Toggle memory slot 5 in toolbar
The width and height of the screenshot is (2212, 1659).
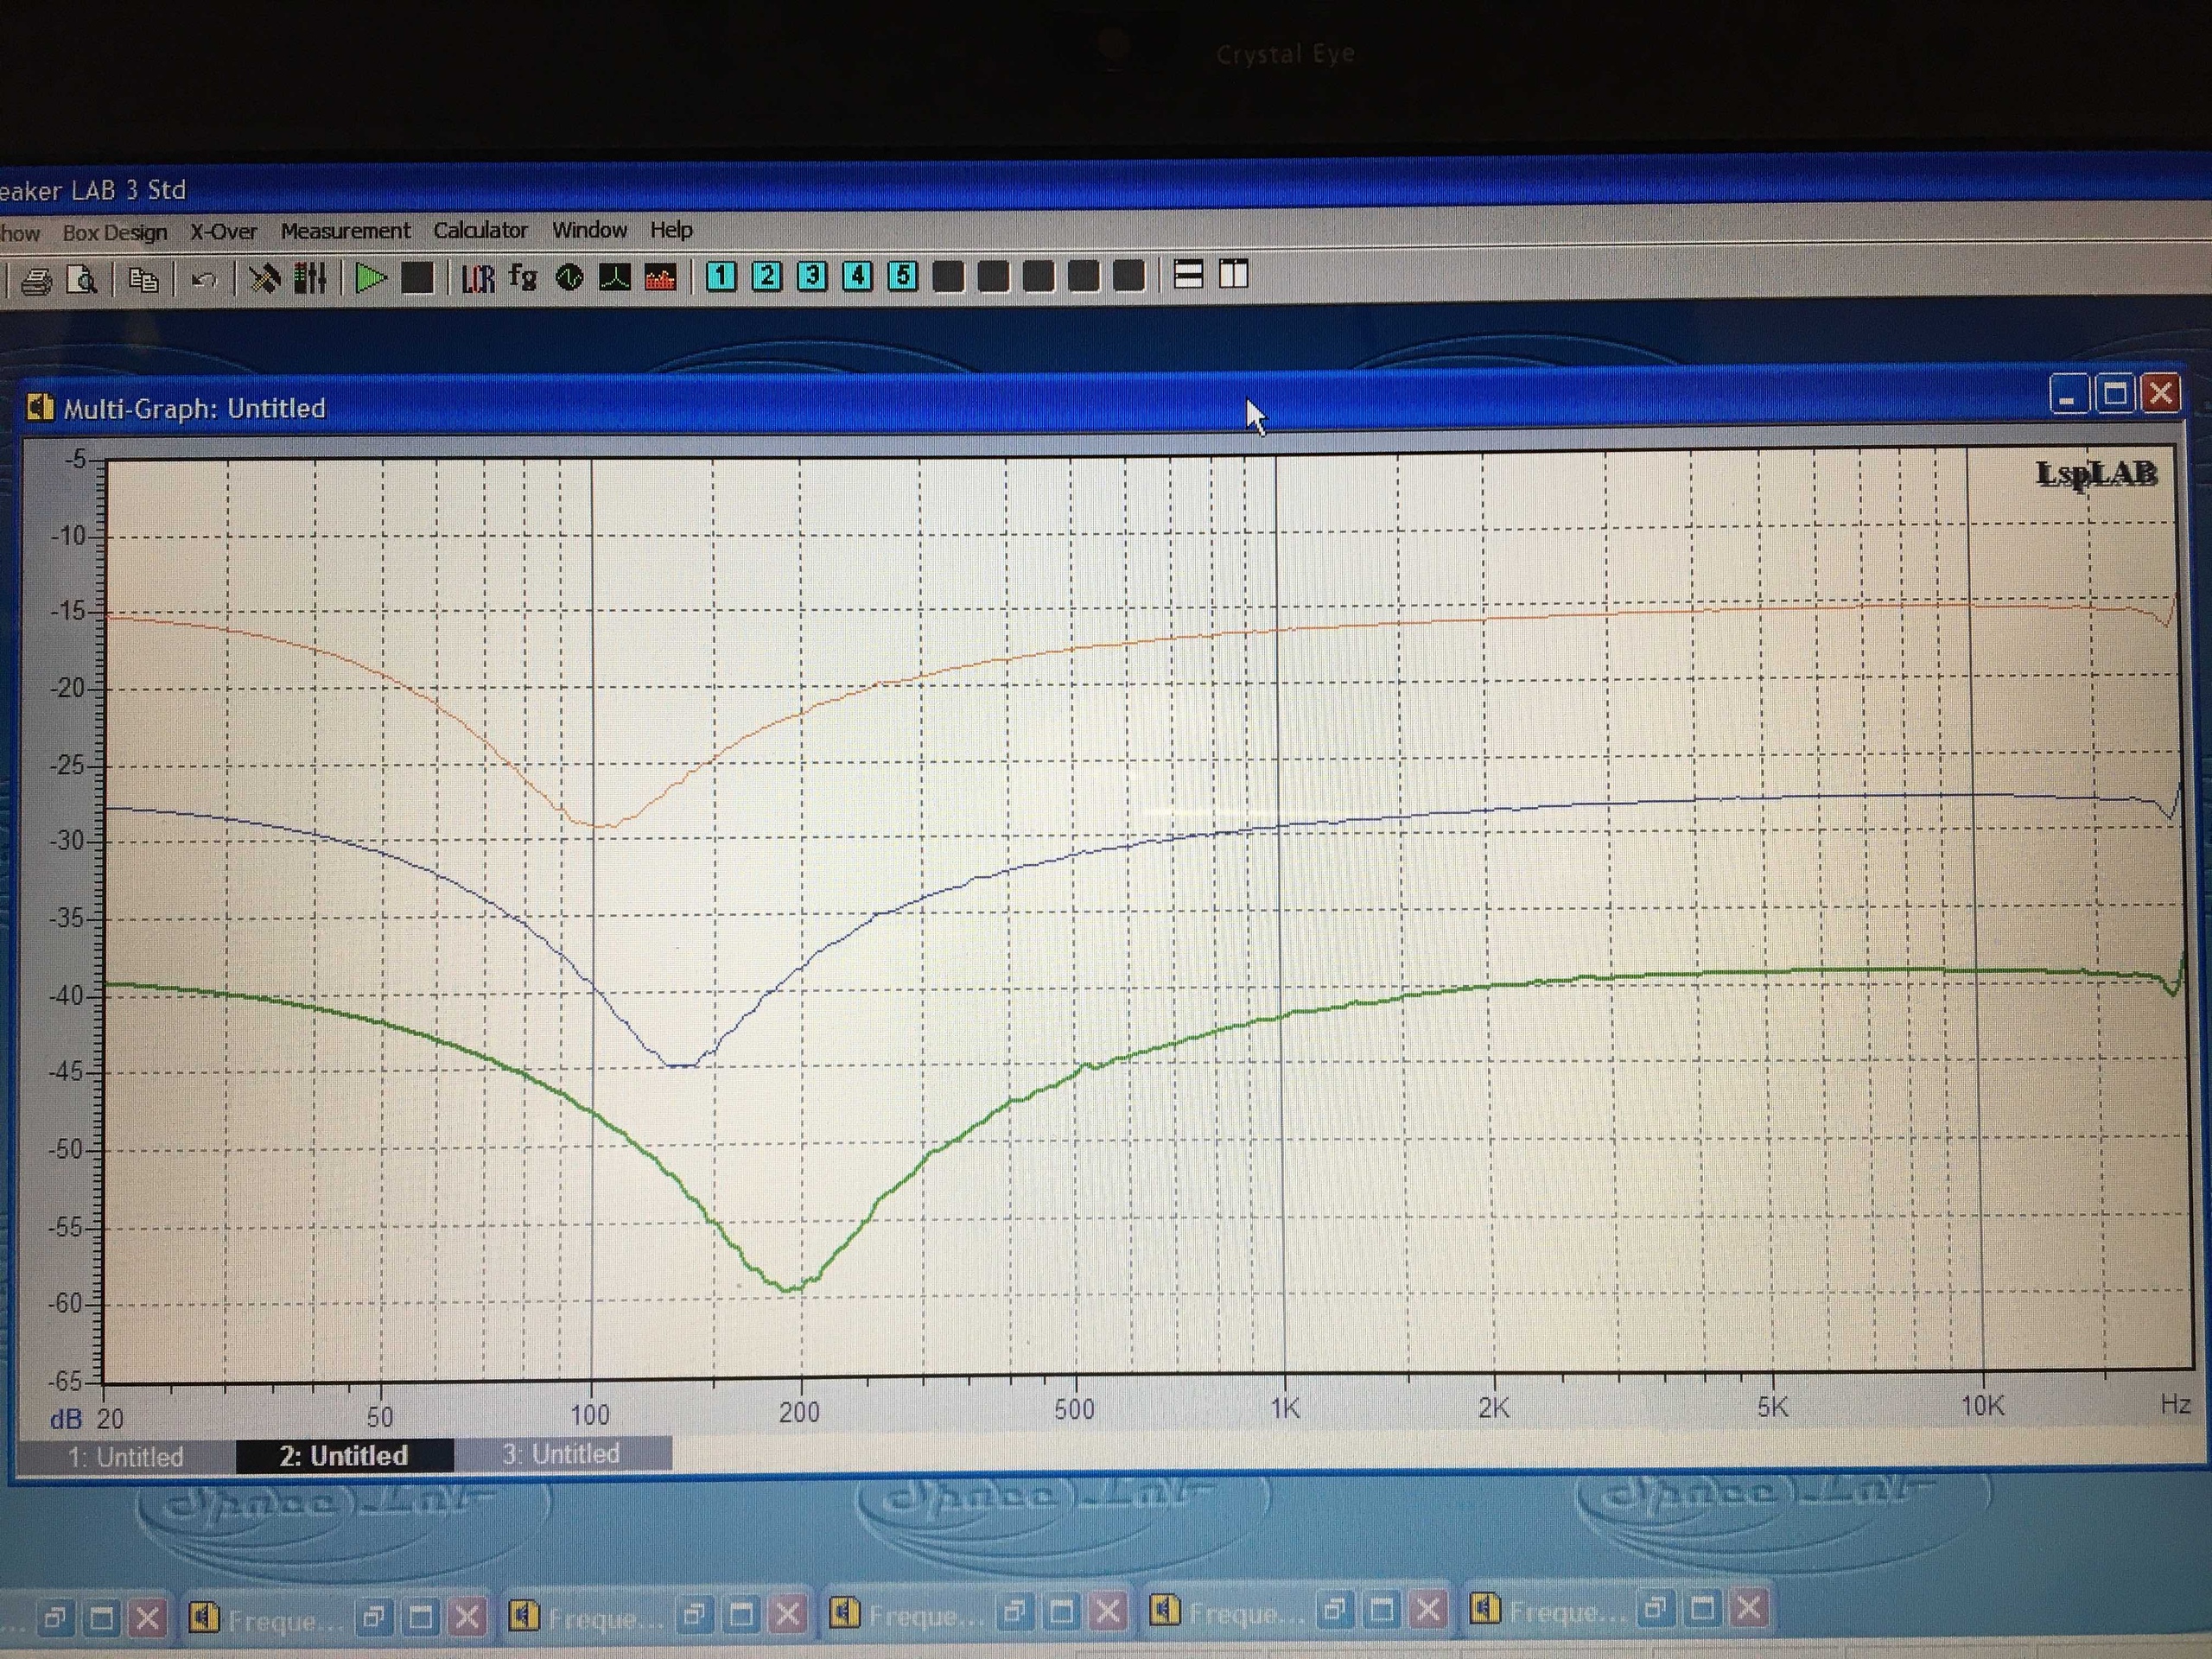coord(903,275)
